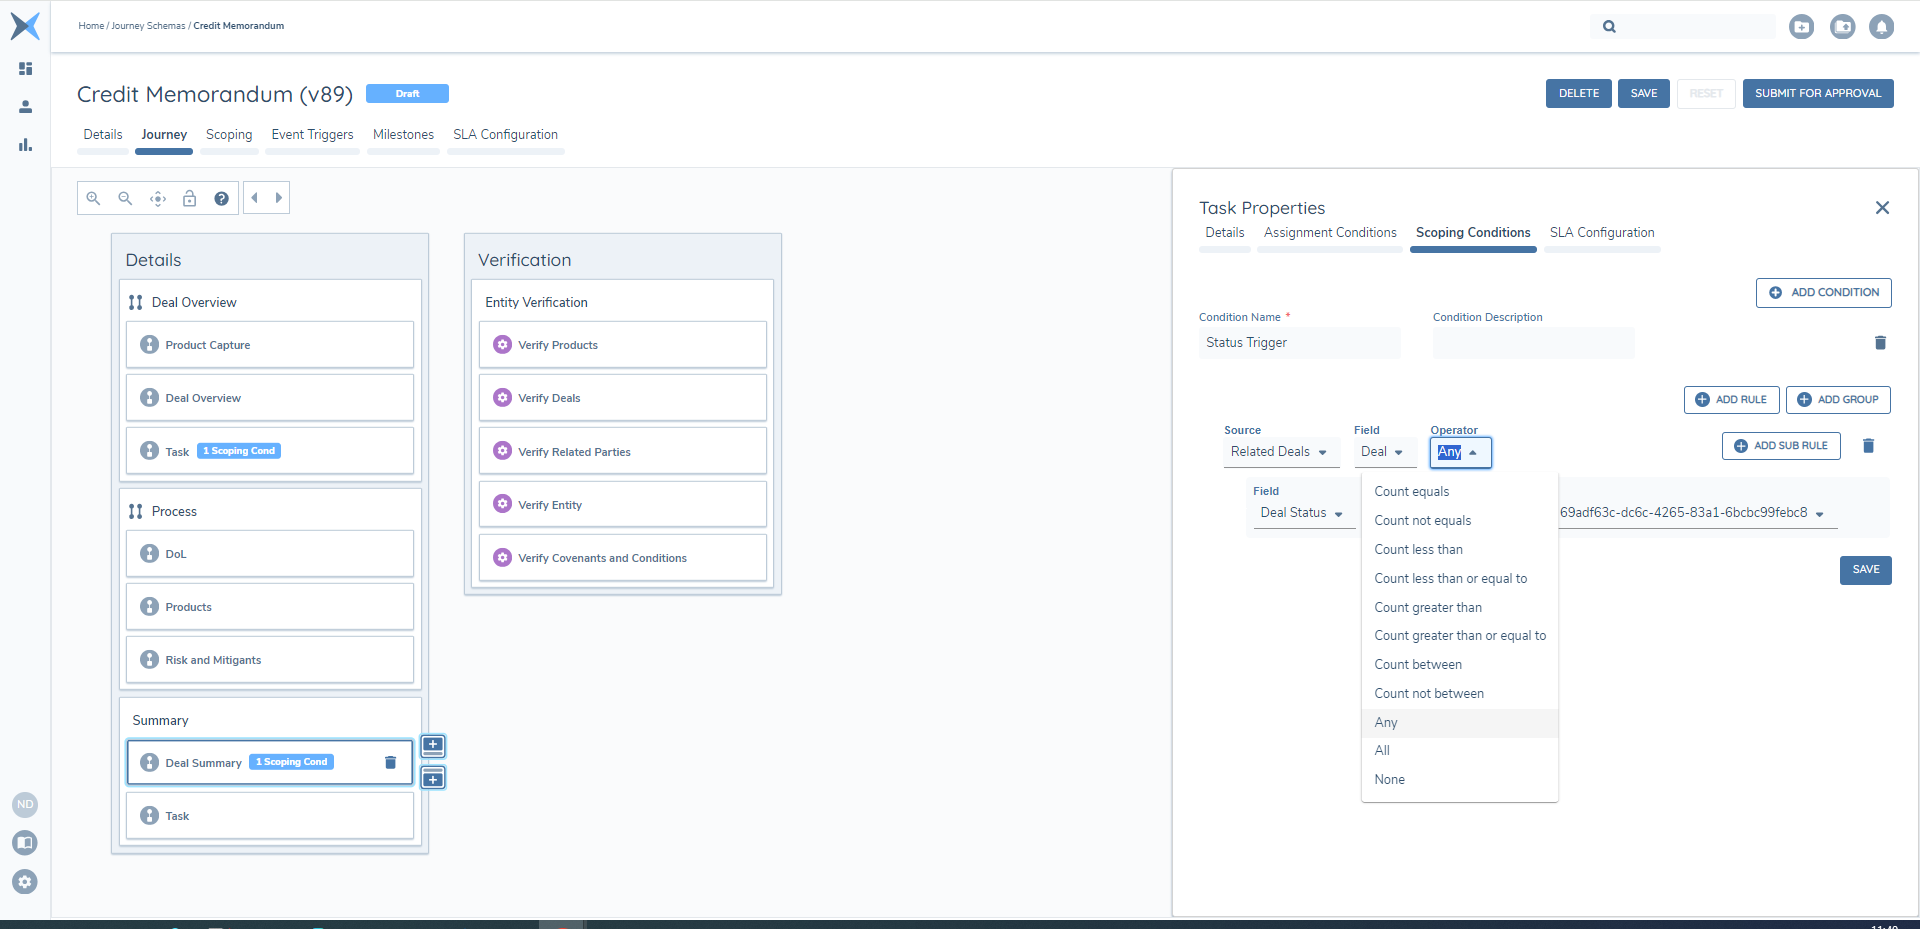1920x929 pixels.
Task: Click the add folder icon in header
Action: pos(1801,27)
